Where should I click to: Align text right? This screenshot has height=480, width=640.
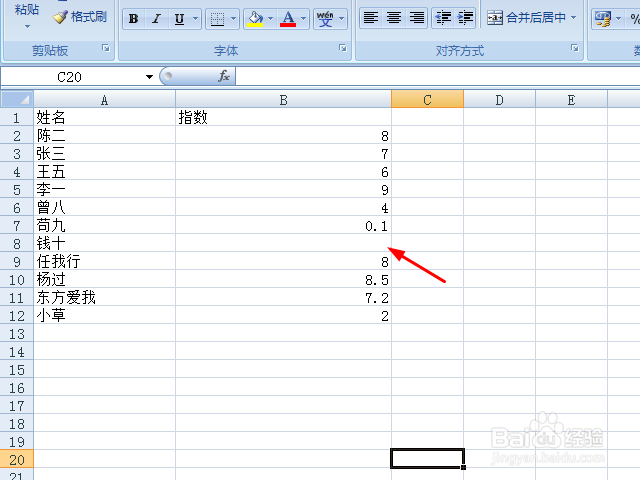pyautogui.click(x=417, y=18)
